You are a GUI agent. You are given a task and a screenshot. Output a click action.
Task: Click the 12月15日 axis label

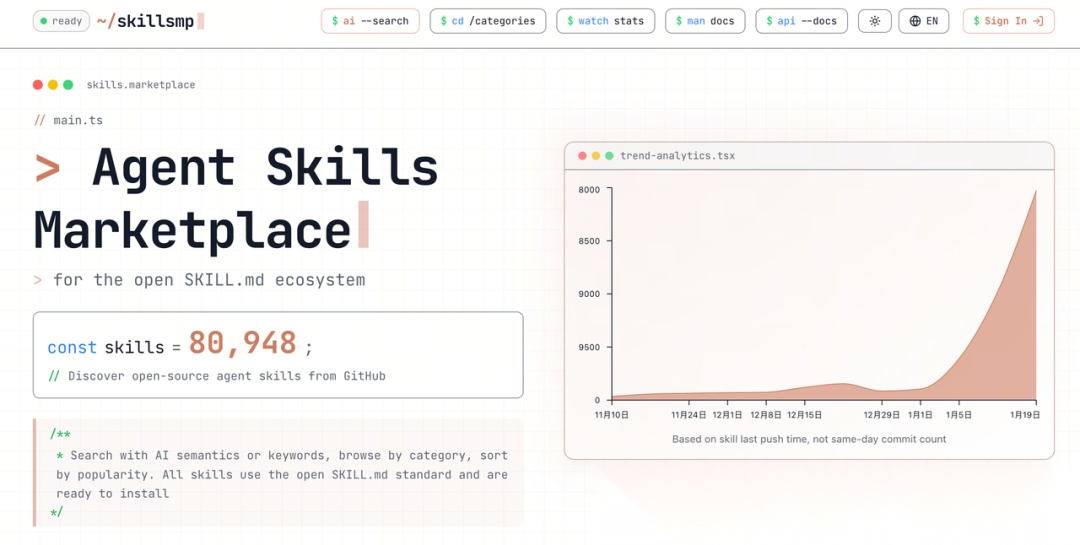point(804,415)
